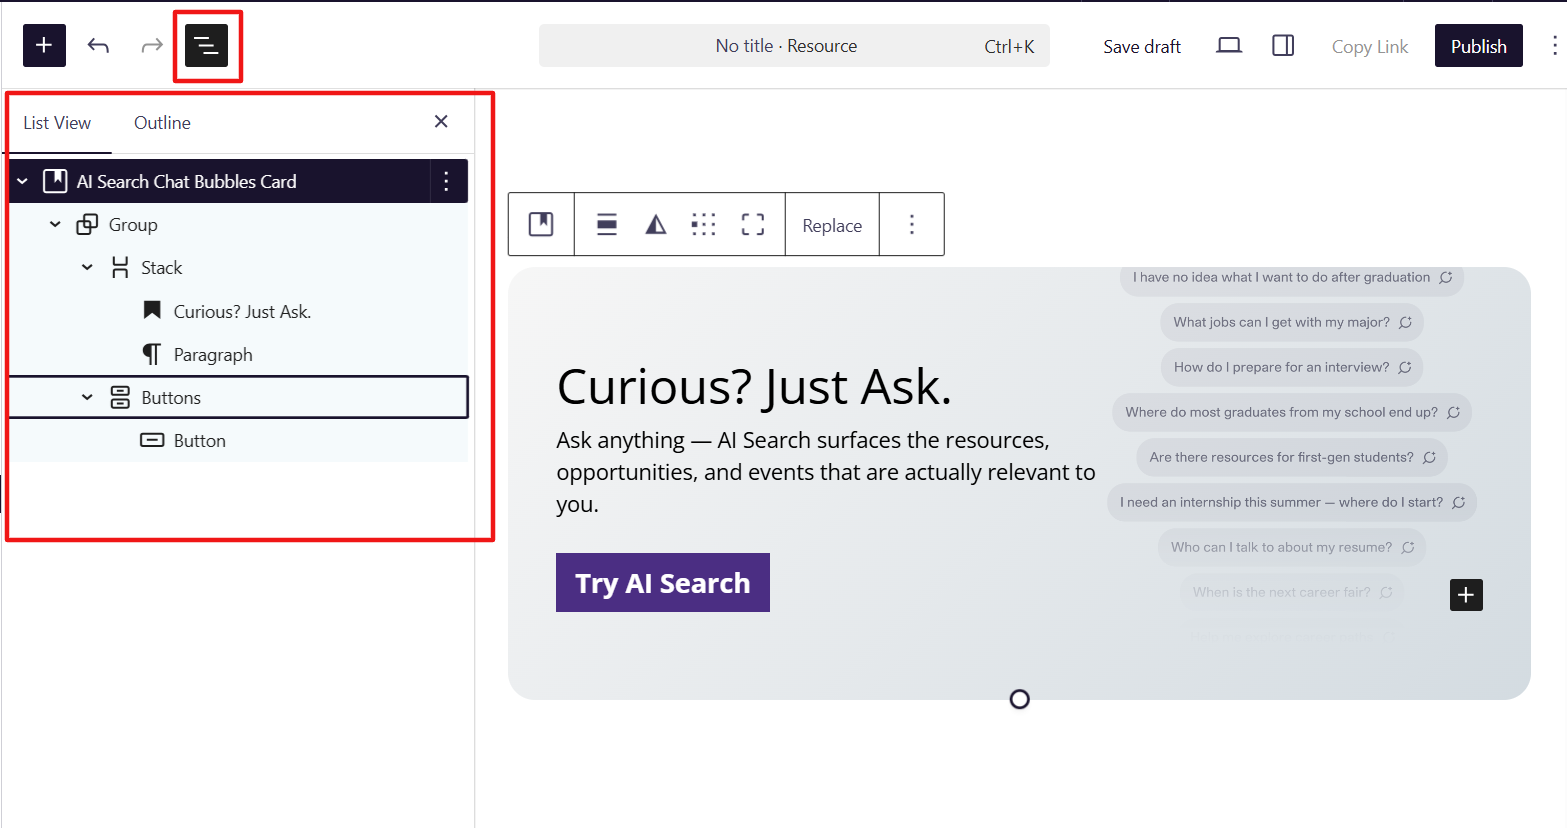
Task: Click the circular resize handle below the card
Action: 1020,699
